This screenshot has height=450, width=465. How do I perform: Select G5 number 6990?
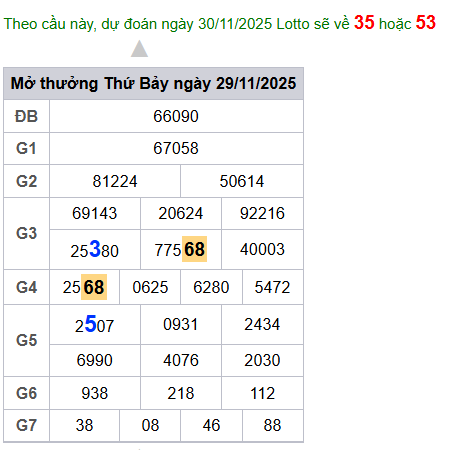pyautogui.click(x=95, y=360)
